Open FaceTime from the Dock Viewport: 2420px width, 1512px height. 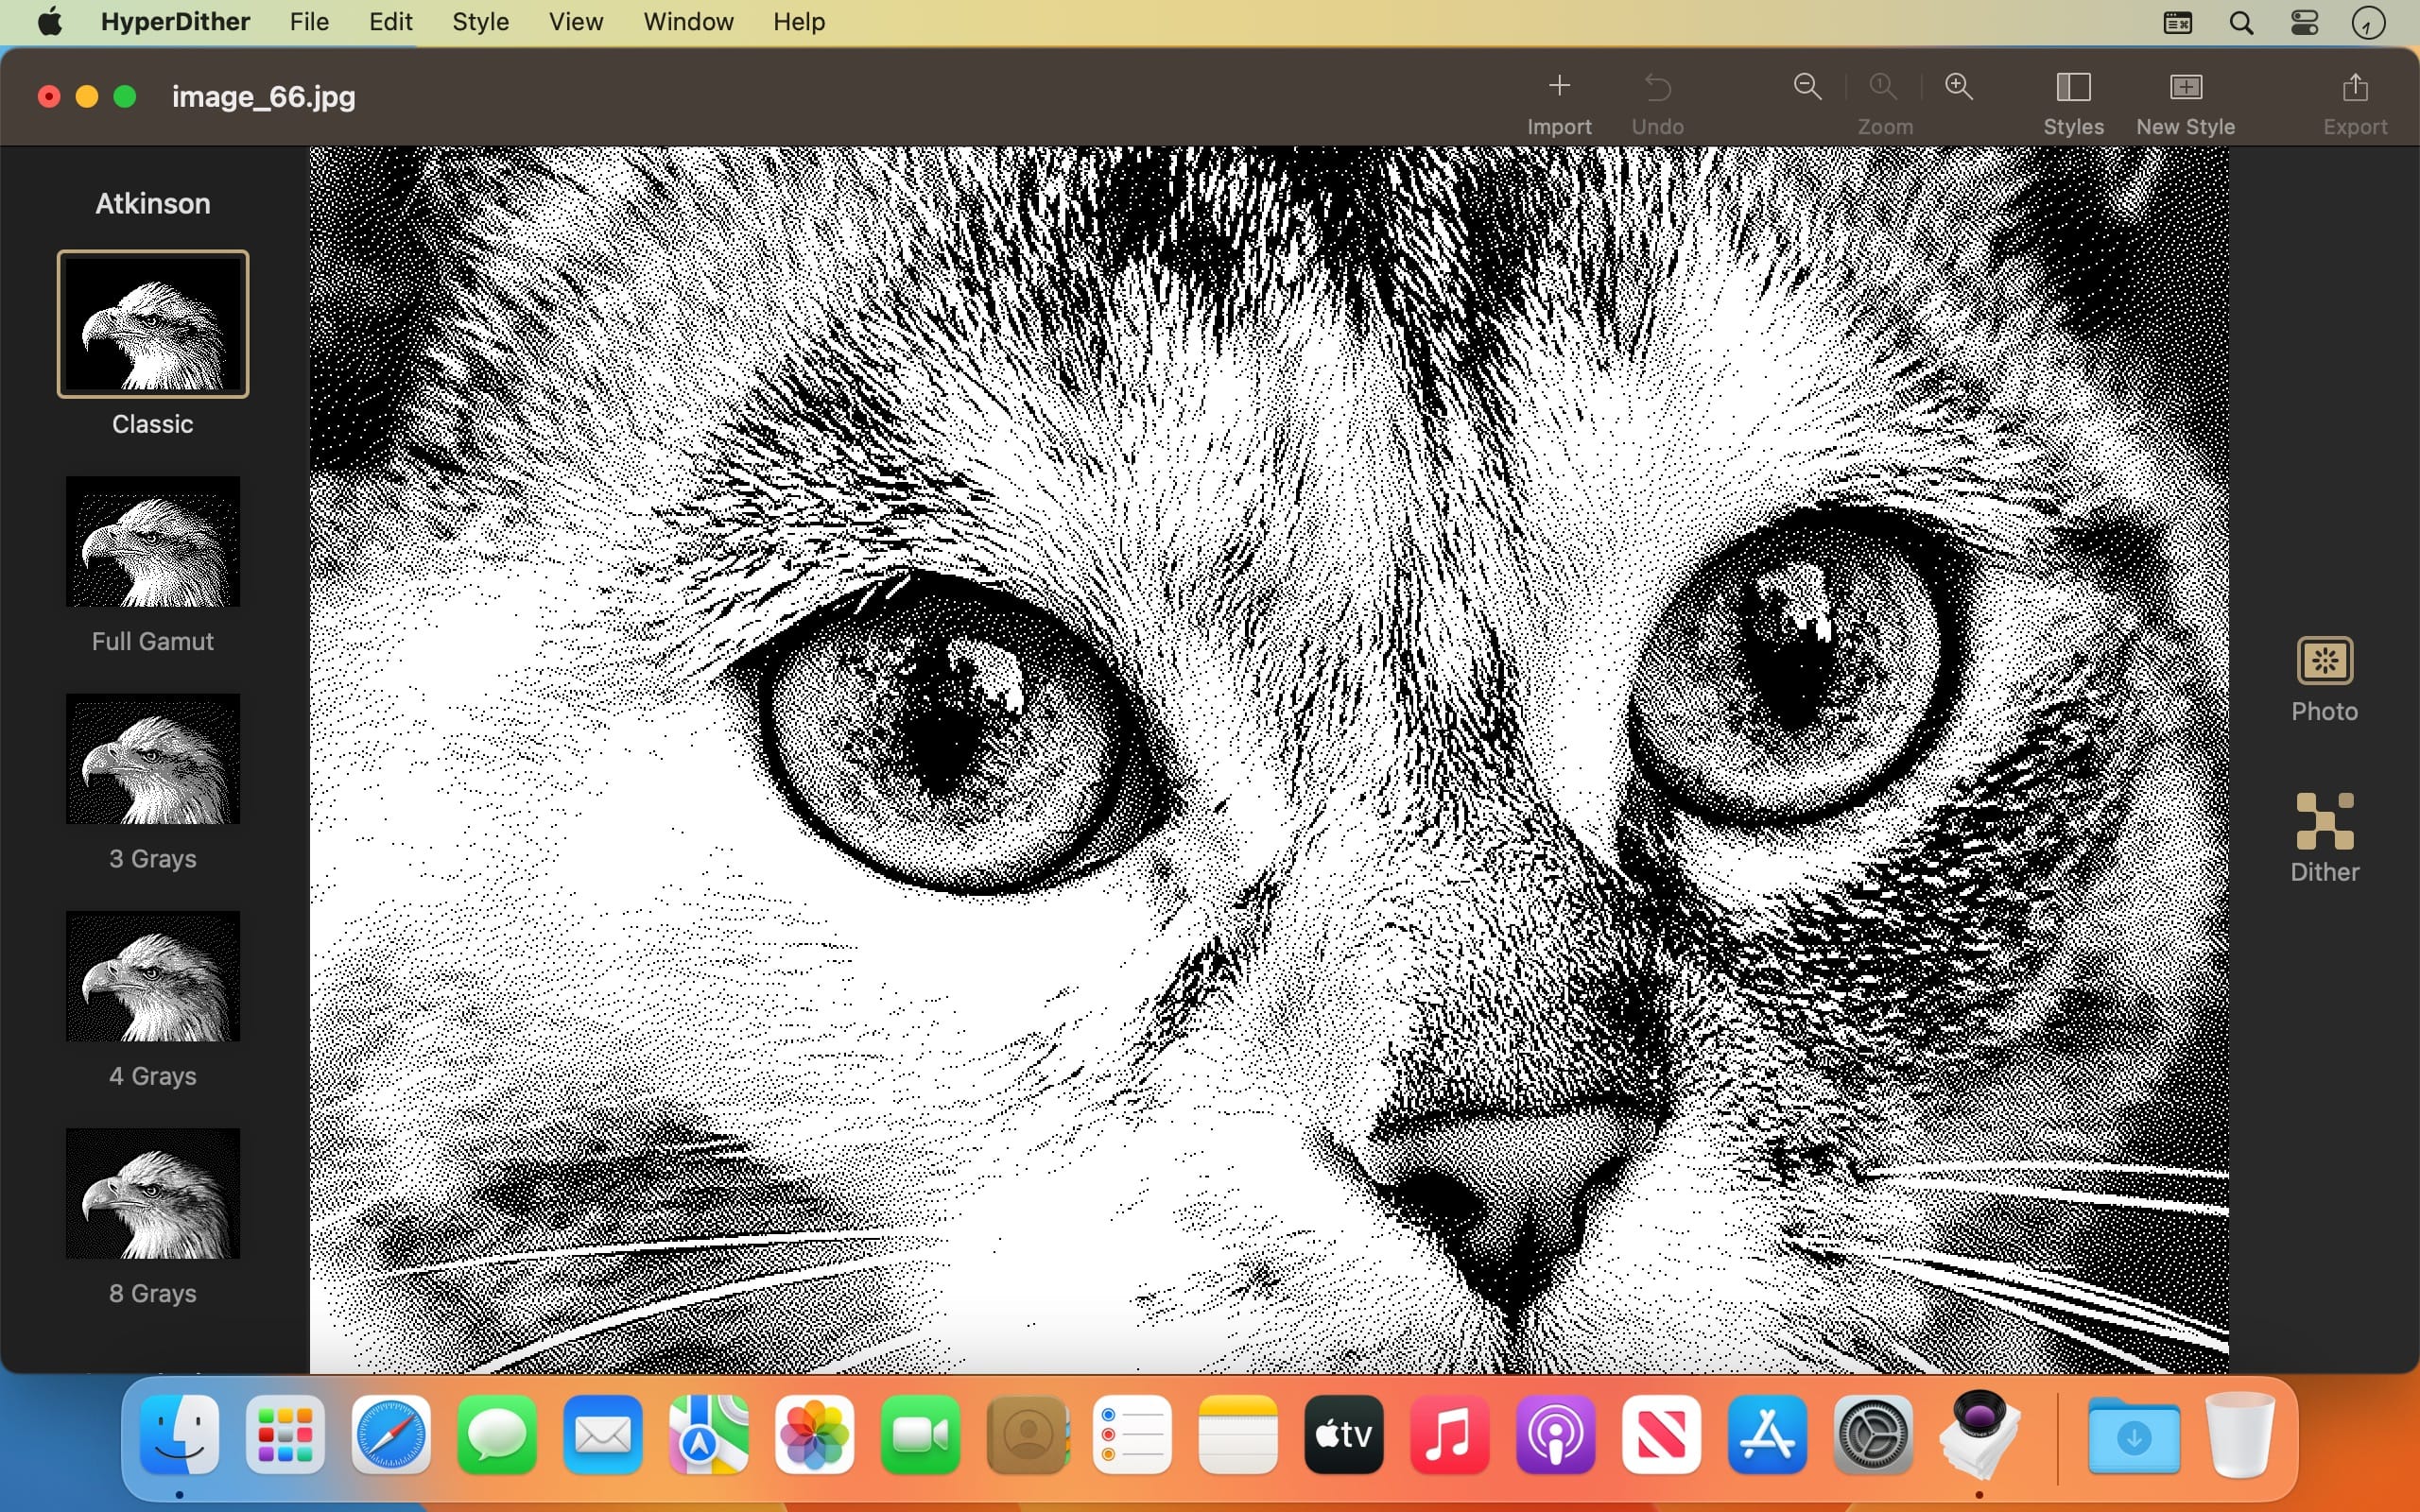tap(921, 1434)
